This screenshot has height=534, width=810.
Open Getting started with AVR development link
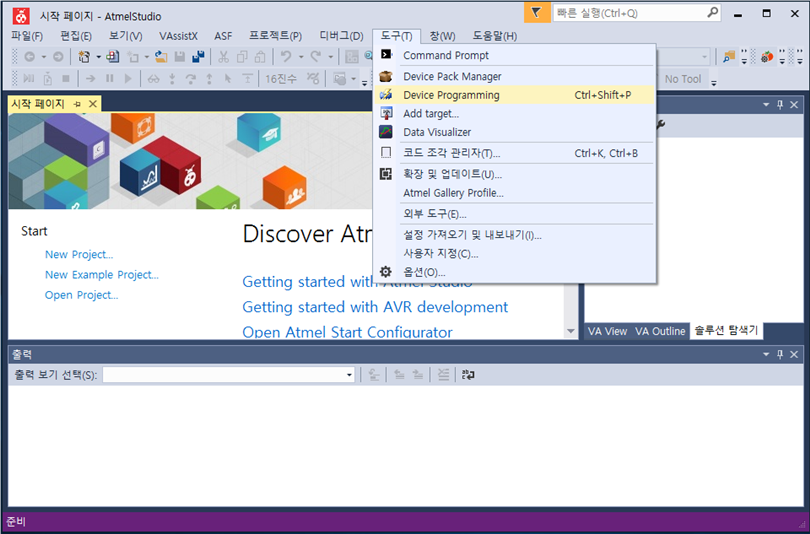(375, 307)
